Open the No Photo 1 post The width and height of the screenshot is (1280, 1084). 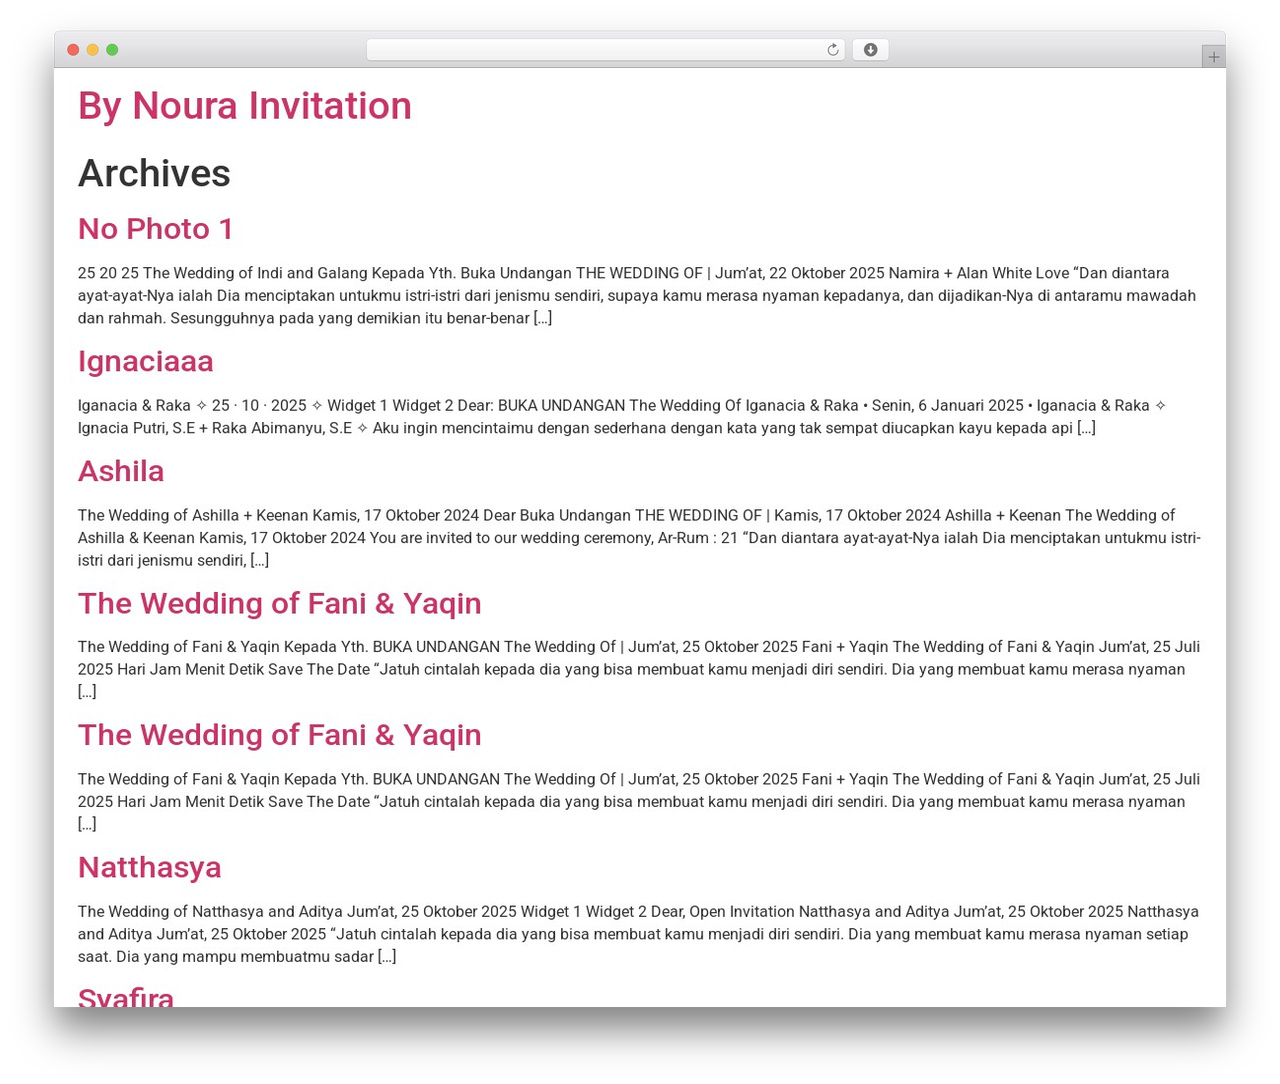[x=156, y=229]
